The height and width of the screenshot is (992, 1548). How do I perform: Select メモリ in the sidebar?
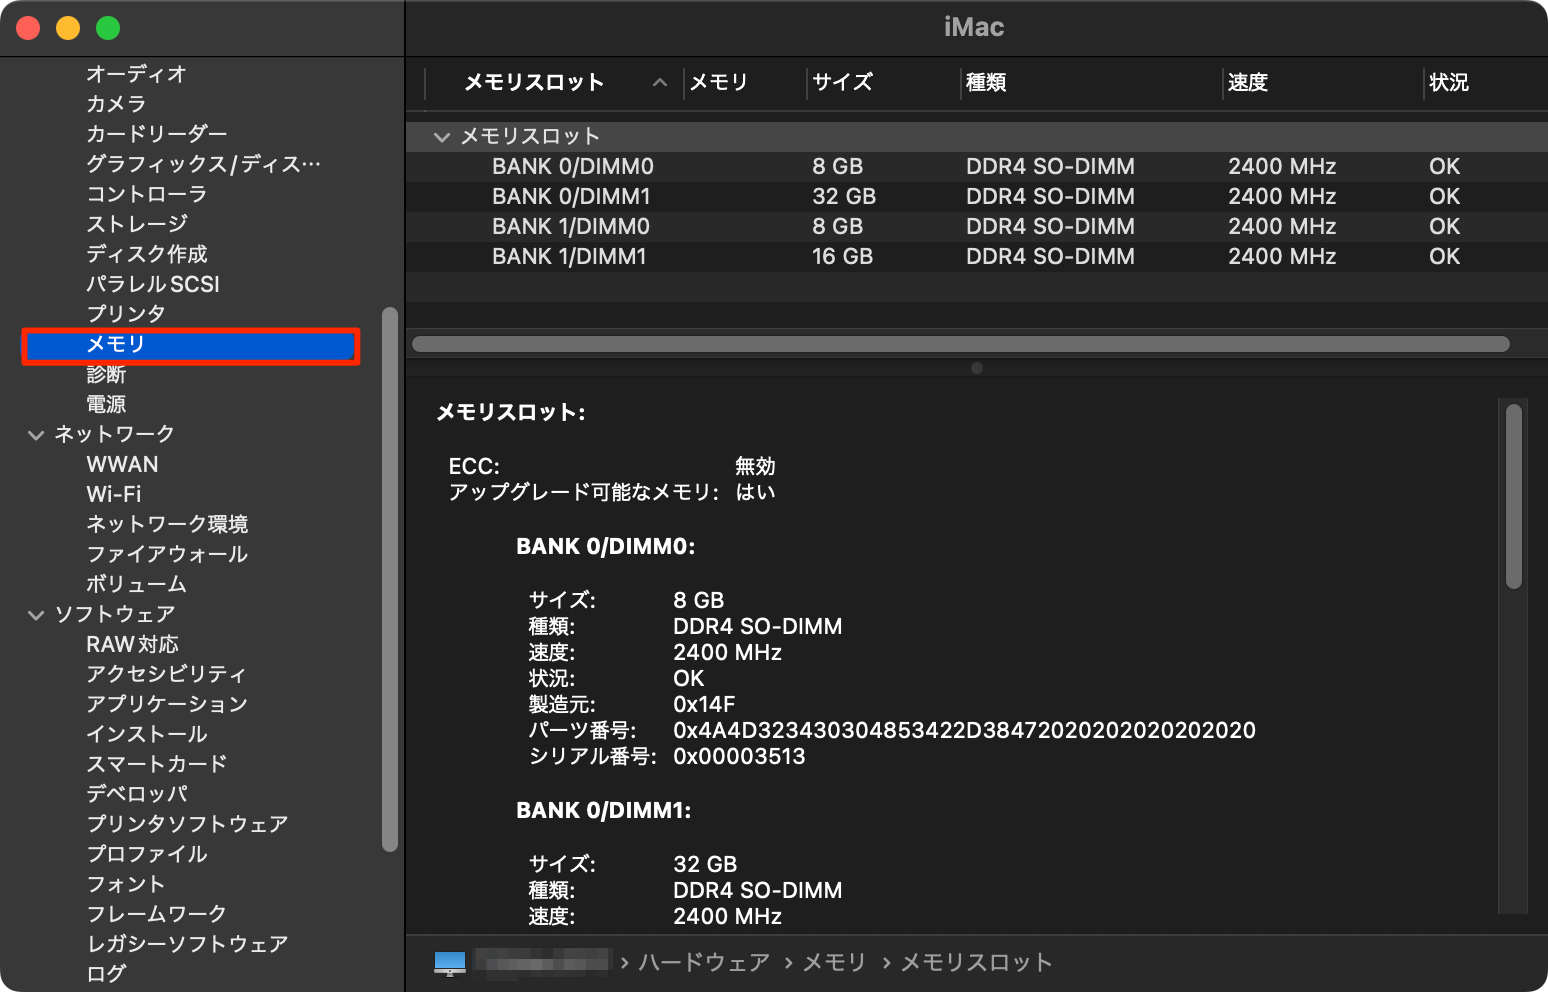[191, 345]
